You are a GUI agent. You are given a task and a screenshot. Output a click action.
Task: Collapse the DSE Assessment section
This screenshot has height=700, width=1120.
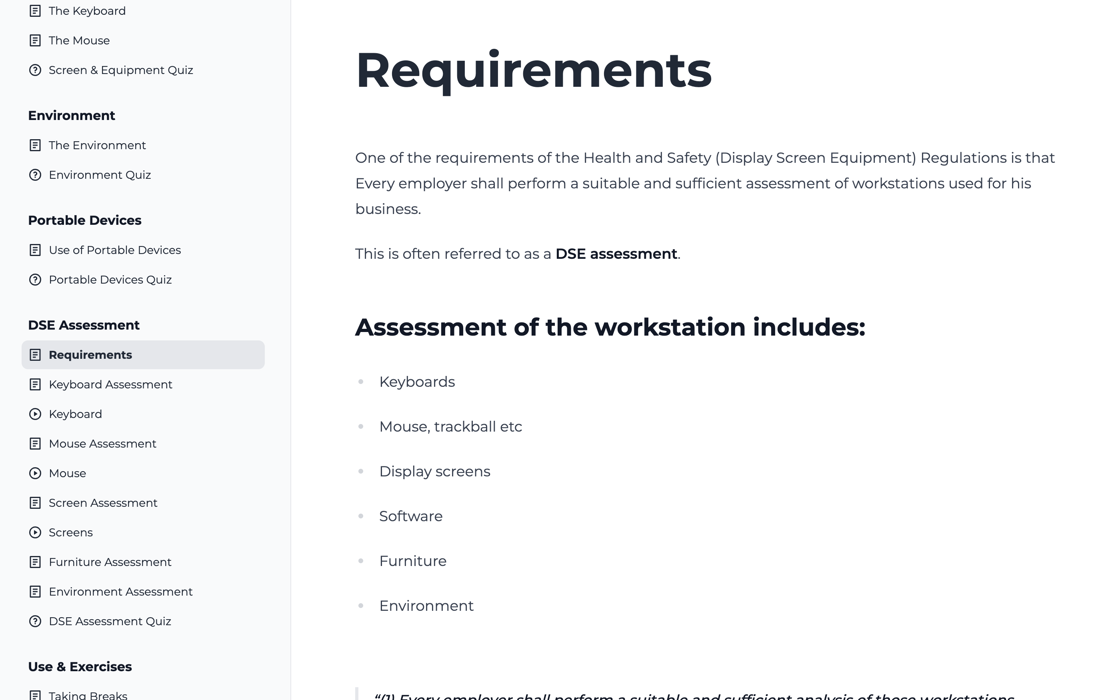pyautogui.click(x=84, y=324)
